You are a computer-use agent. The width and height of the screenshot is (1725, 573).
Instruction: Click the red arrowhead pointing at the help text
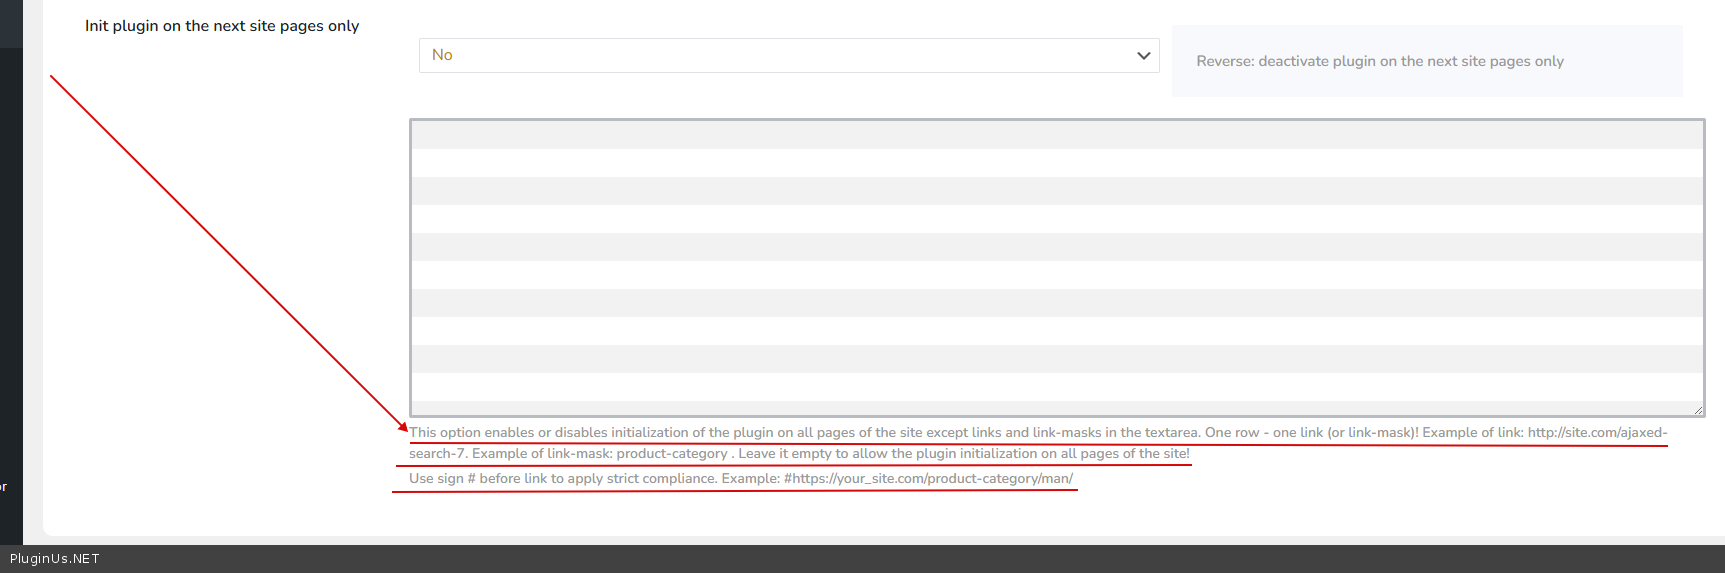(x=403, y=427)
